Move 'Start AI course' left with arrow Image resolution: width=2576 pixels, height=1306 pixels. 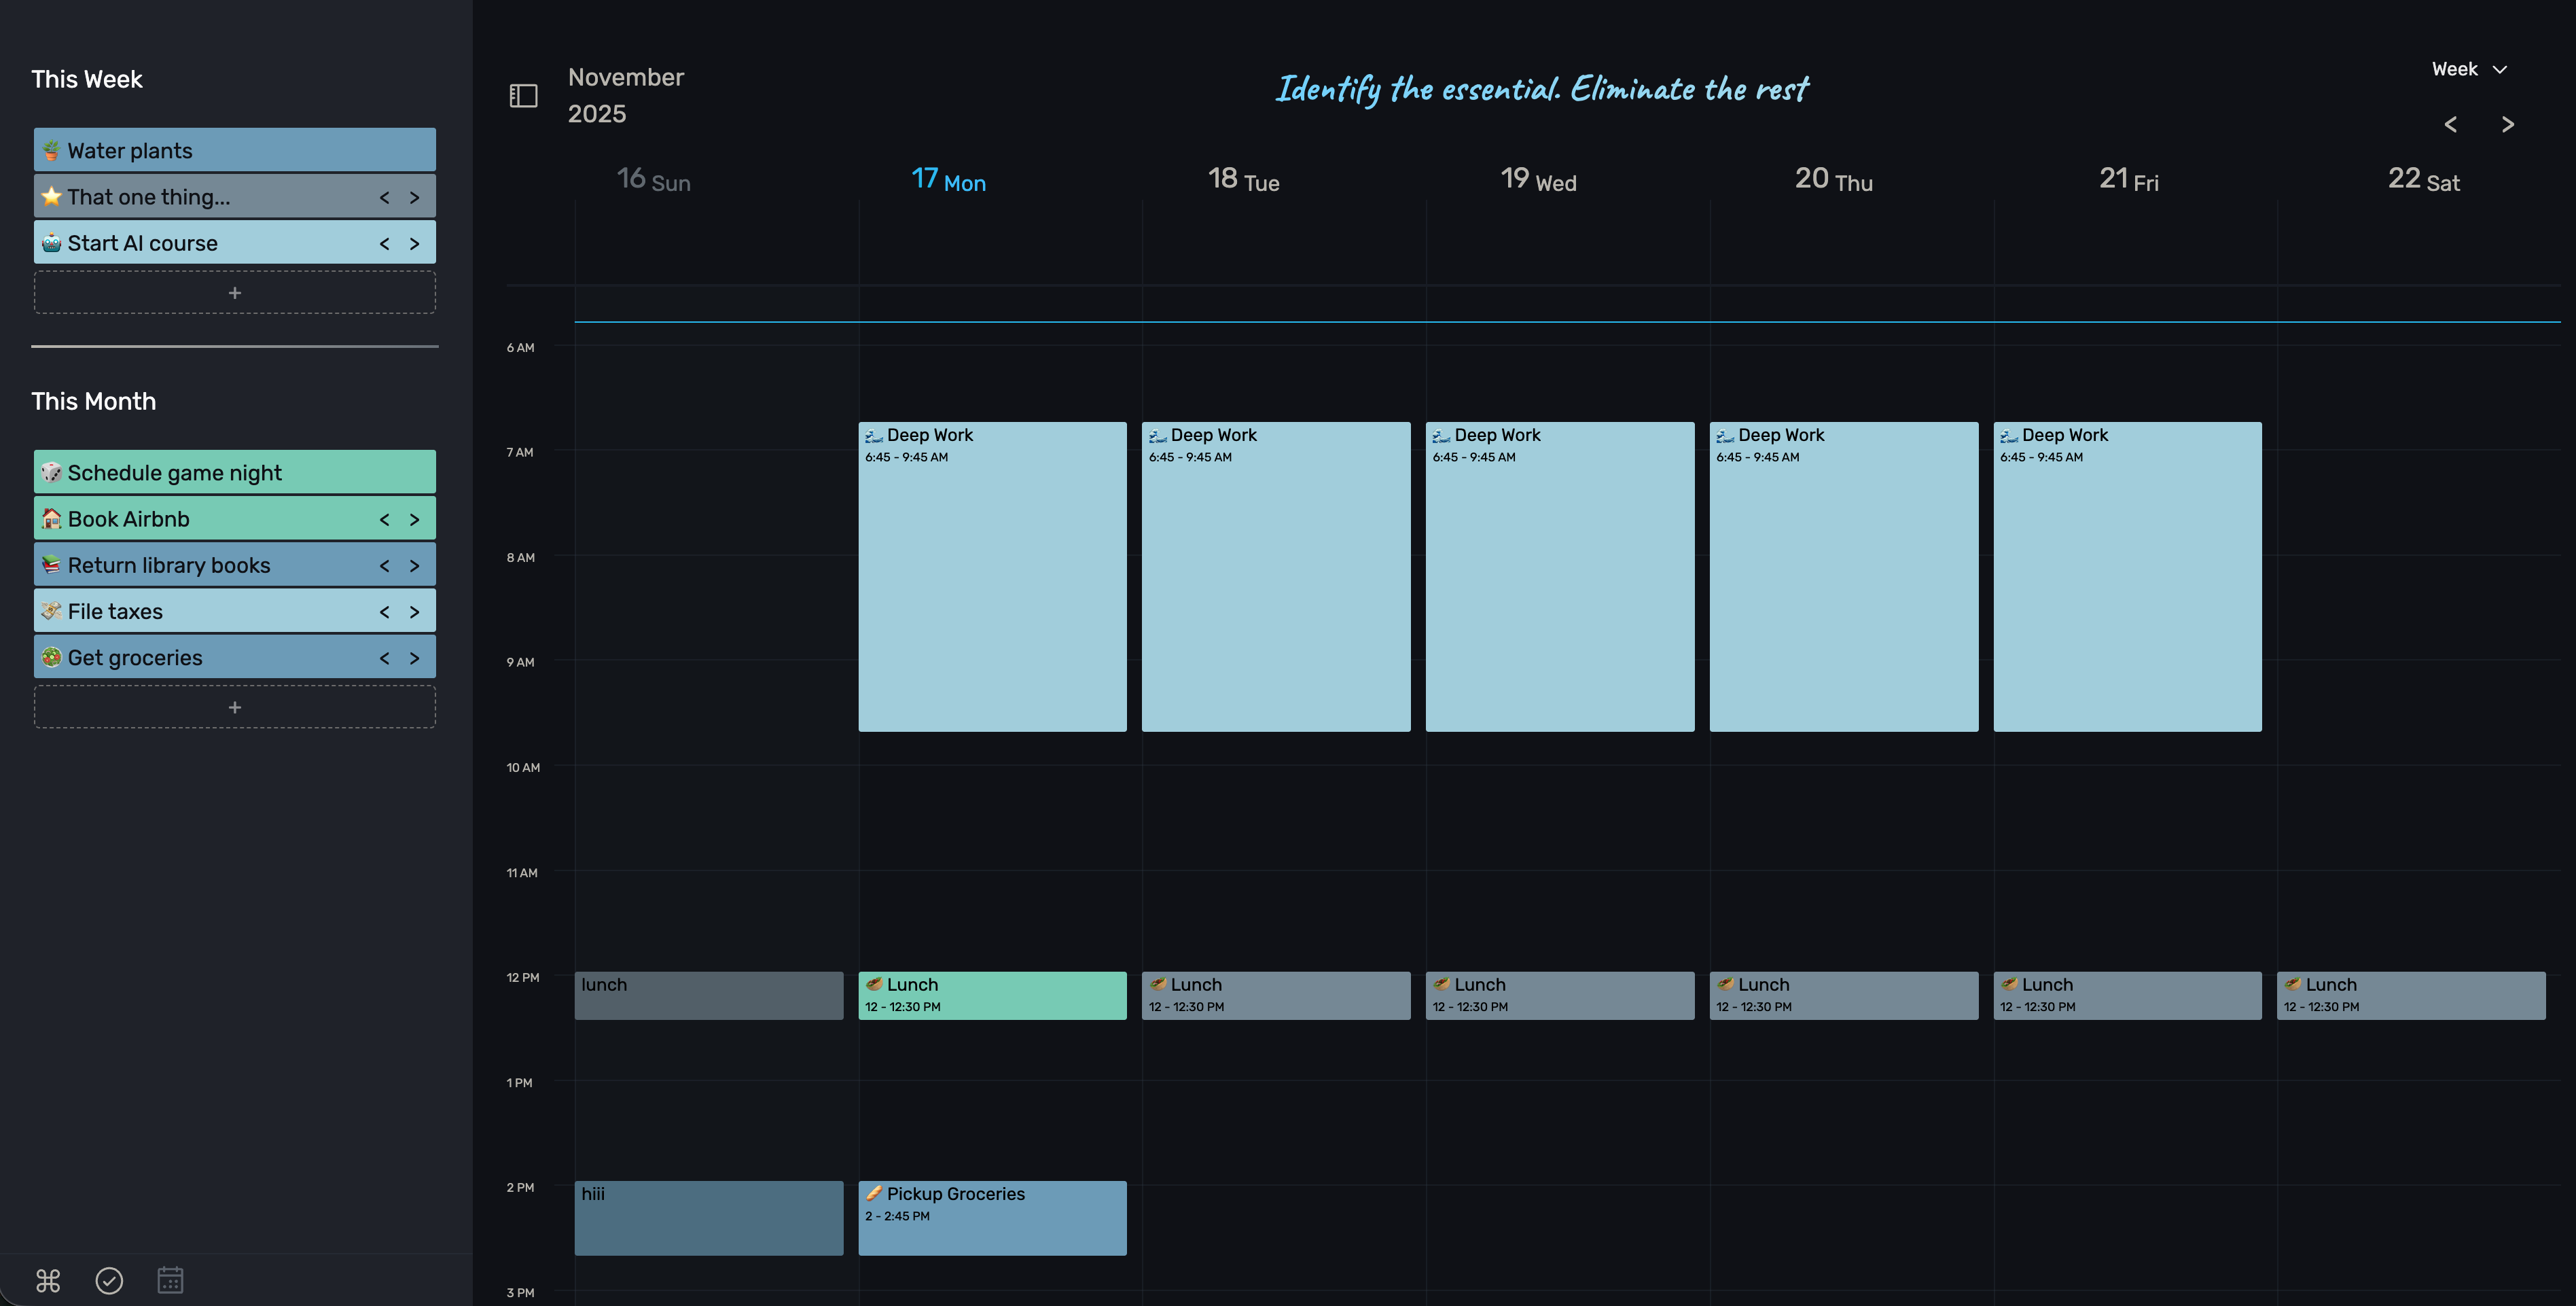click(x=384, y=243)
